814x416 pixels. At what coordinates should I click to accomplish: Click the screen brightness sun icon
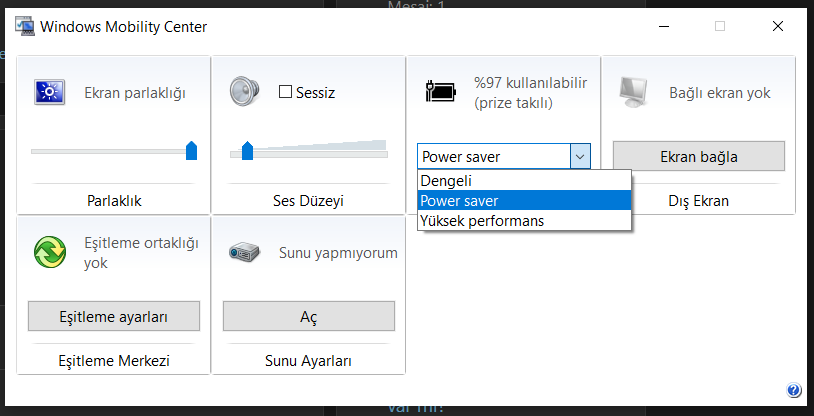[x=48, y=92]
